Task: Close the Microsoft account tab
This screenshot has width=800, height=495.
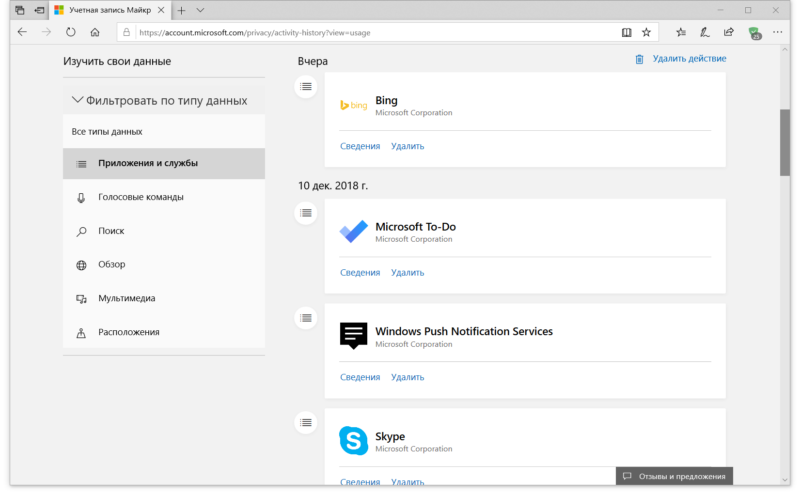Action: click(x=161, y=10)
